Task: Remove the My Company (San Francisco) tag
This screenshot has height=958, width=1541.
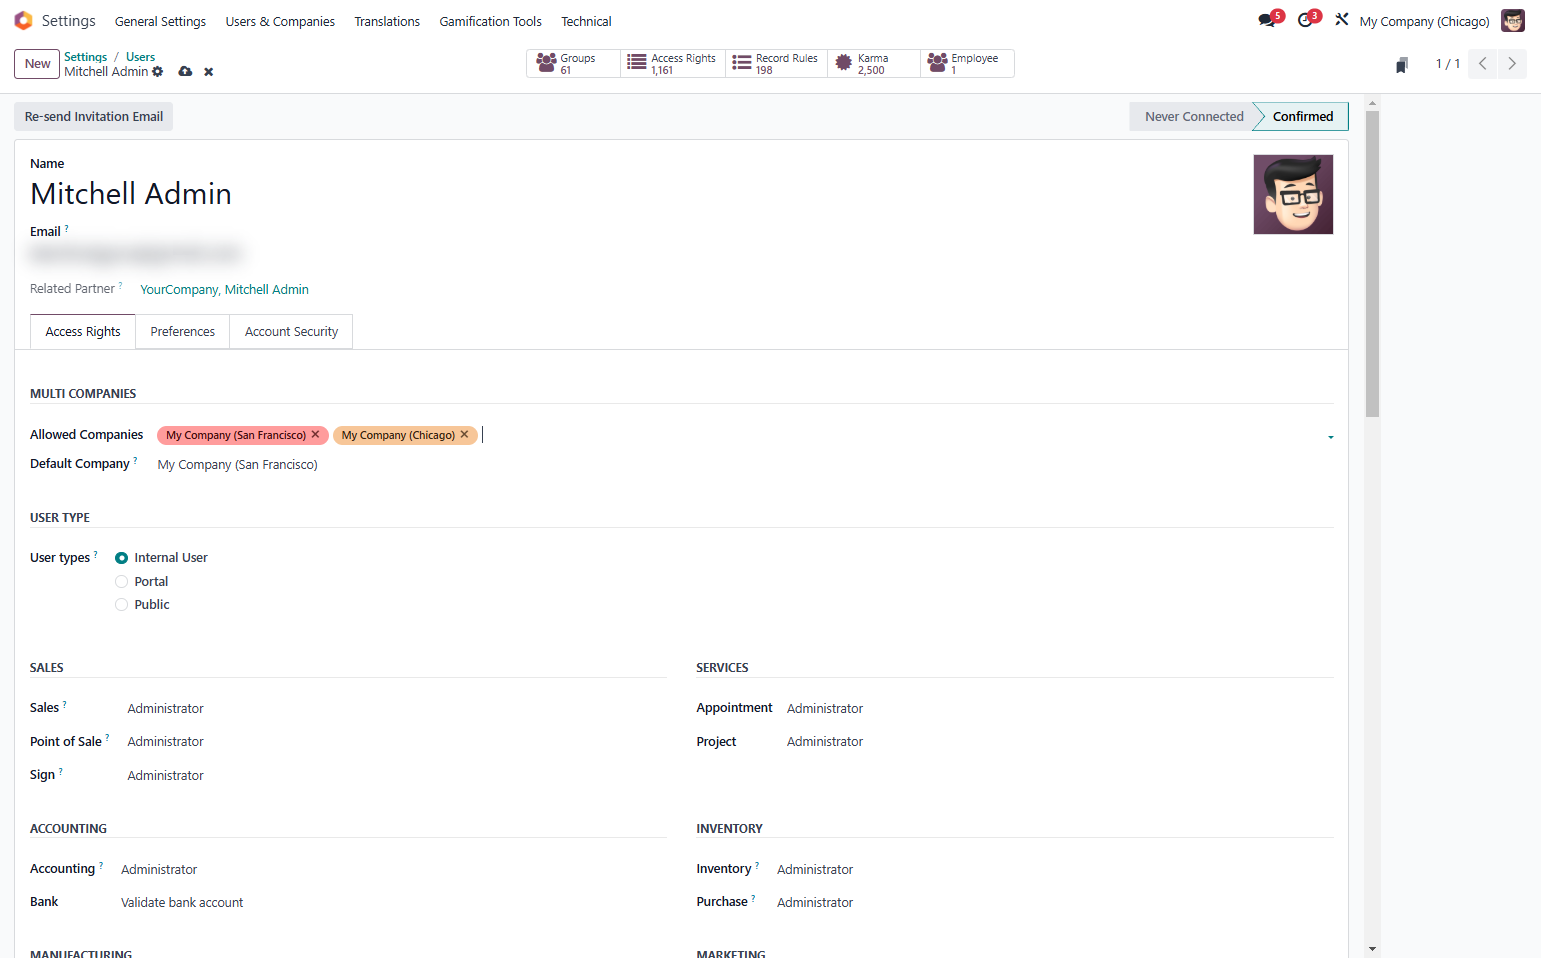Action: pos(315,435)
